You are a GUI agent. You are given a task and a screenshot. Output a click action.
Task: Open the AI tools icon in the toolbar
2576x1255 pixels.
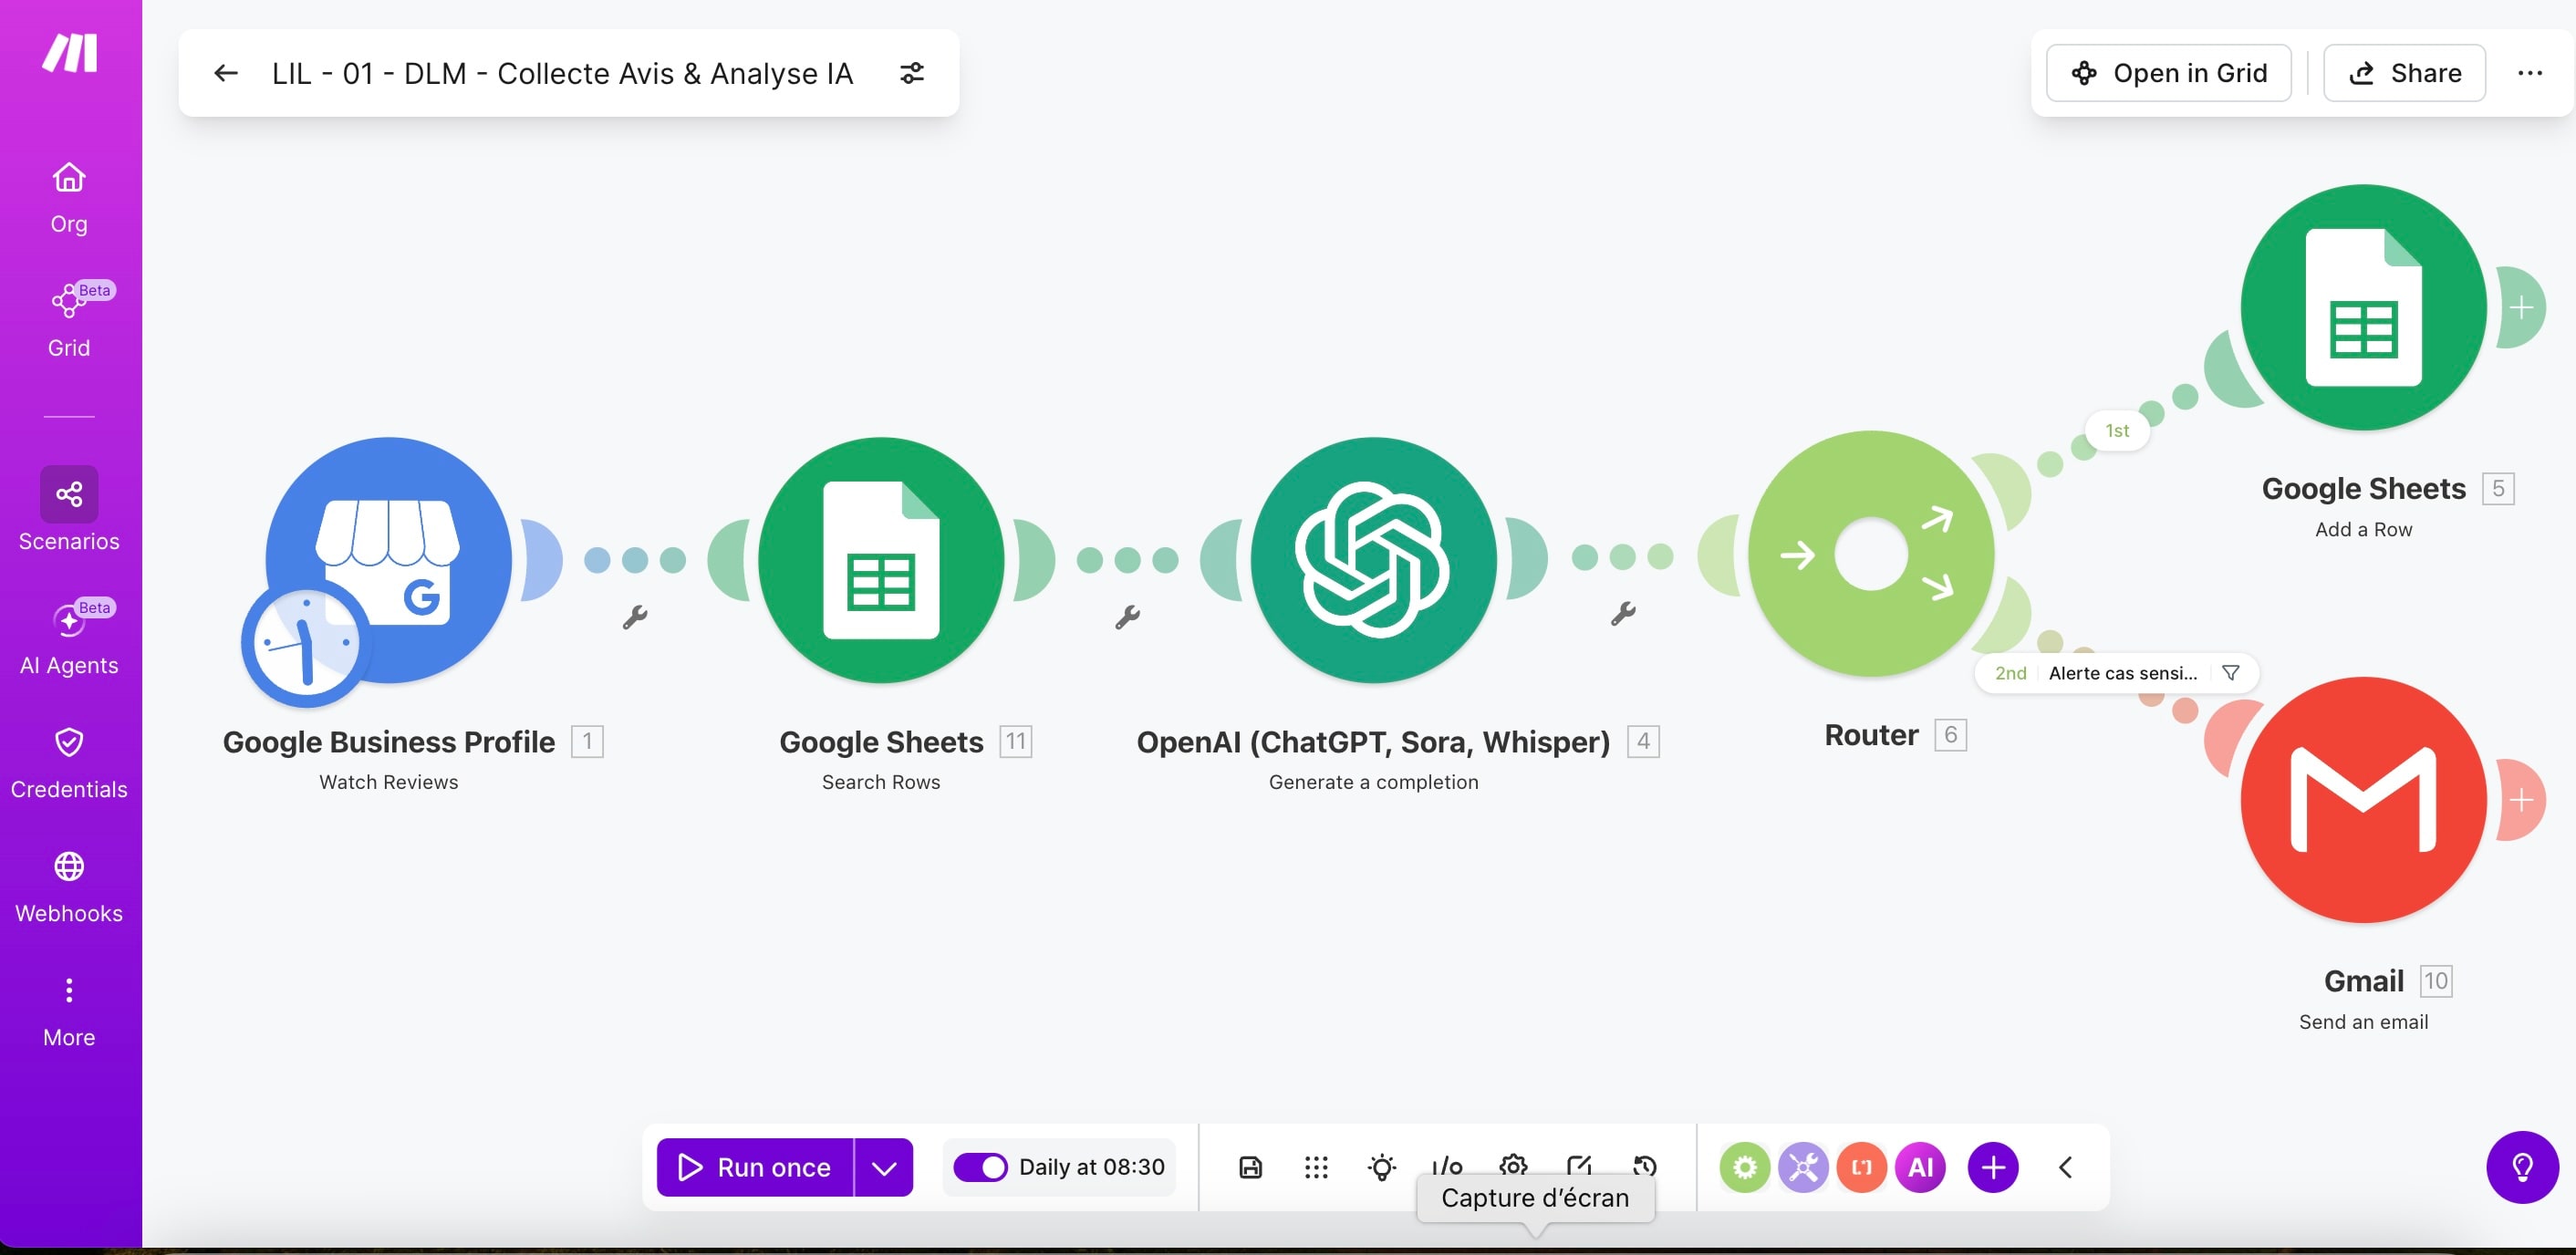(x=1920, y=1167)
